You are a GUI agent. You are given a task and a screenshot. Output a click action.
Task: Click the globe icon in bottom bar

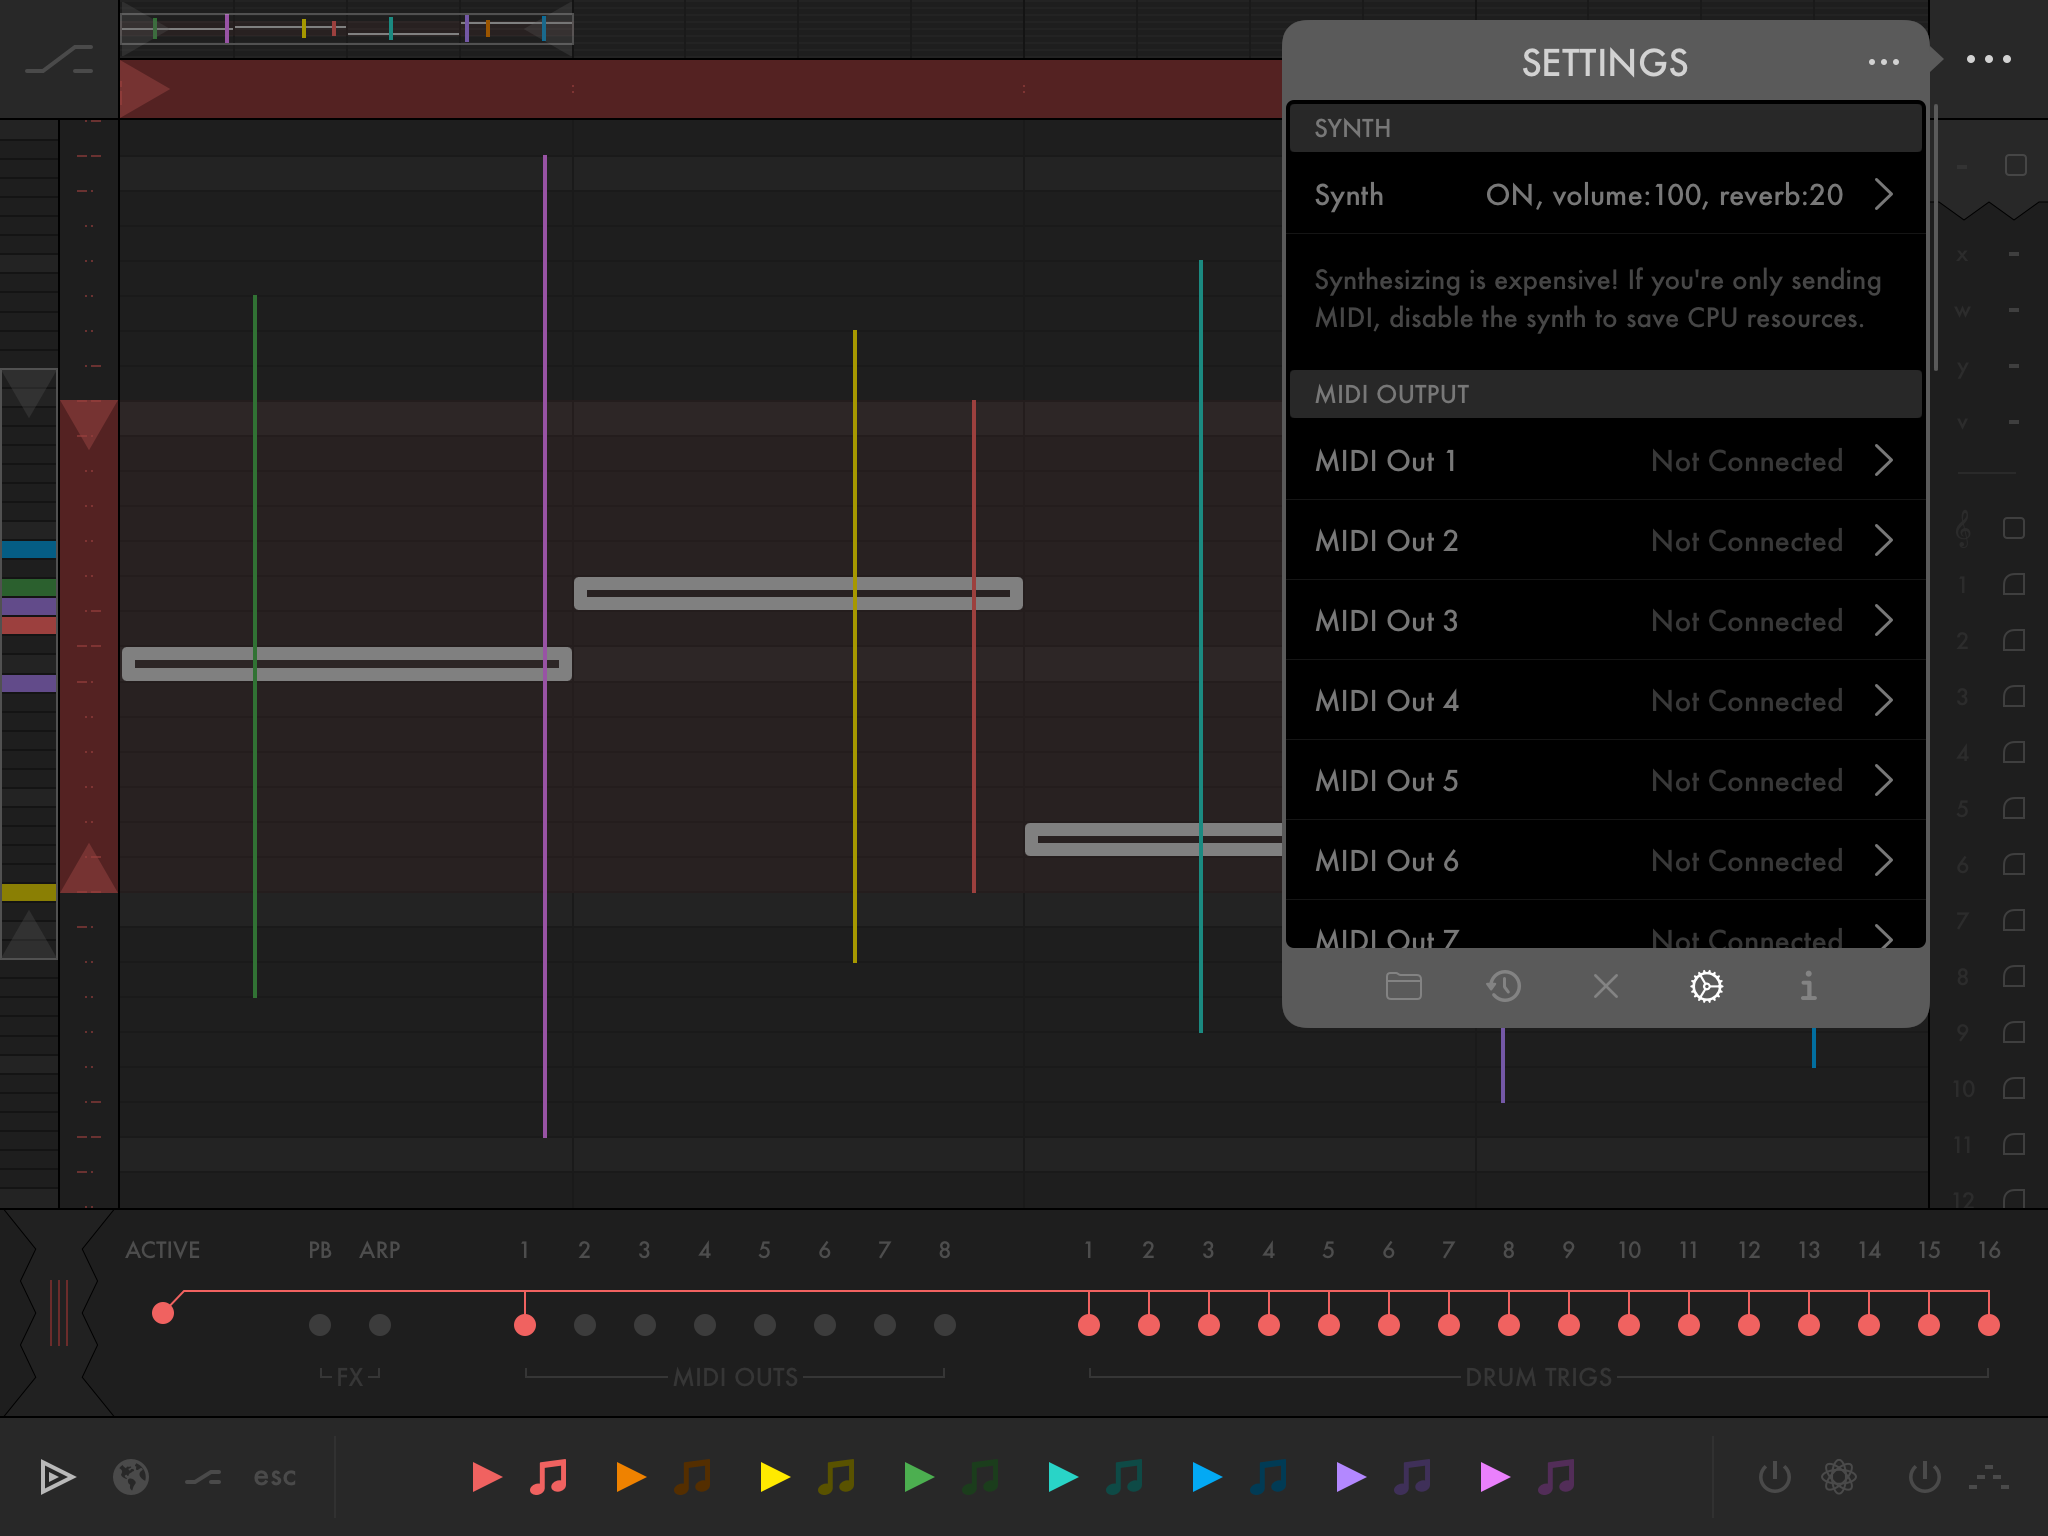click(x=131, y=1476)
